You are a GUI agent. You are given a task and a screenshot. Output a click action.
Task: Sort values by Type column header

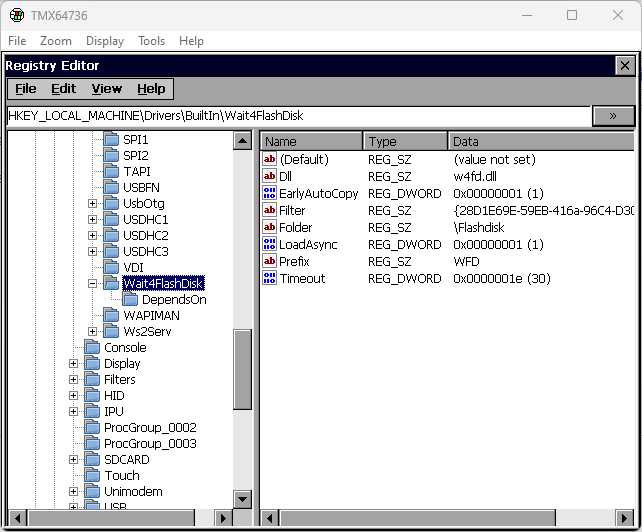tap(405, 141)
